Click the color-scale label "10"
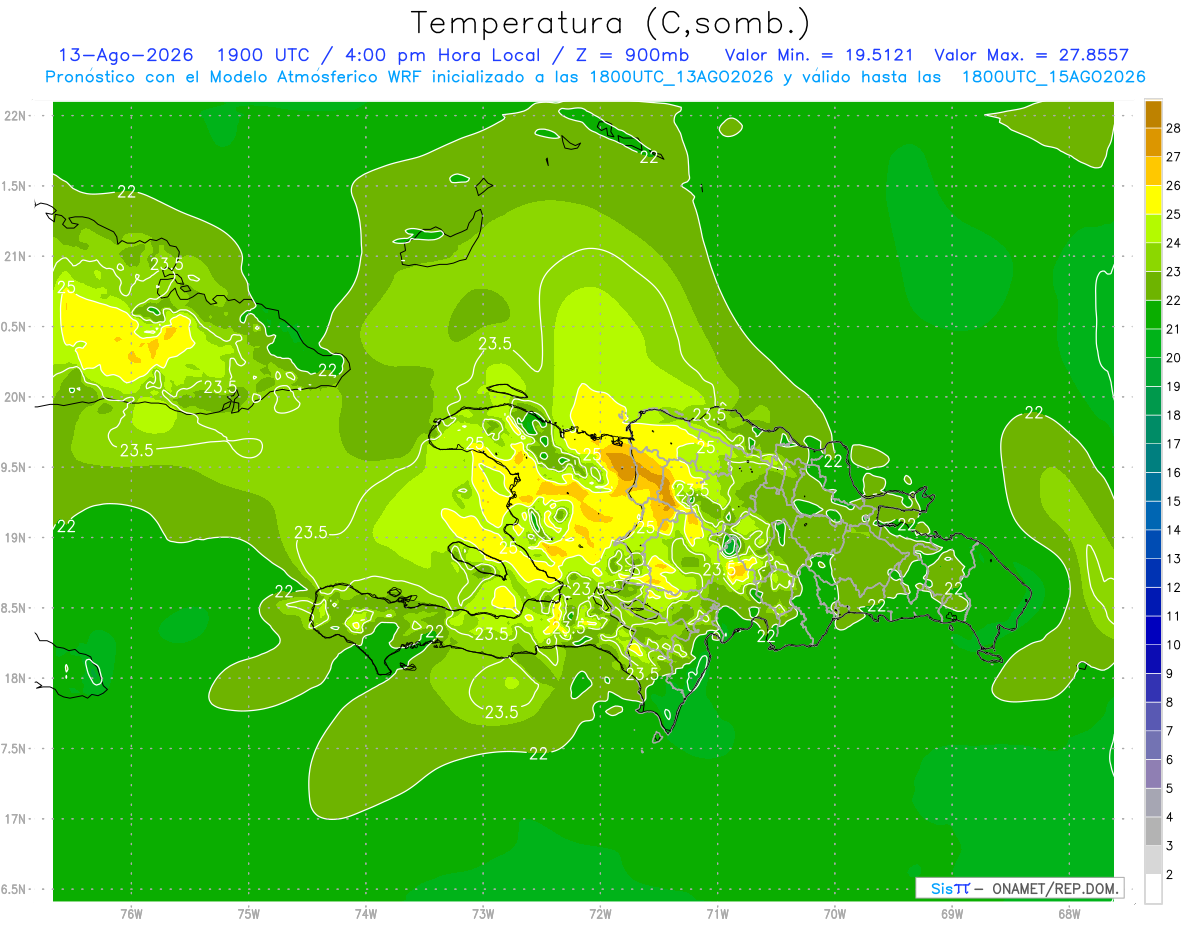The height and width of the screenshot is (927, 1200). pyautogui.click(x=1174, y=645)
